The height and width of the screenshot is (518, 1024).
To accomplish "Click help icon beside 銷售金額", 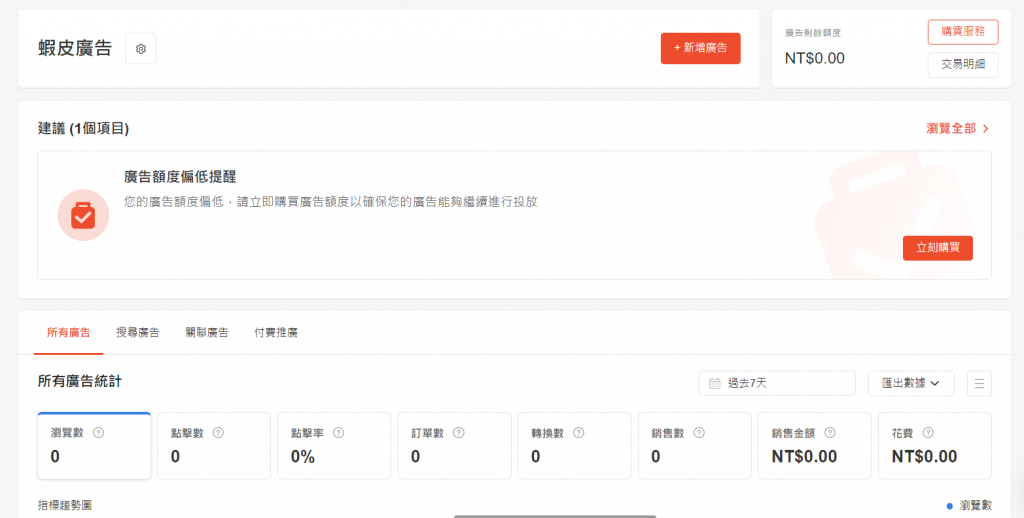I will pos(830,432).
